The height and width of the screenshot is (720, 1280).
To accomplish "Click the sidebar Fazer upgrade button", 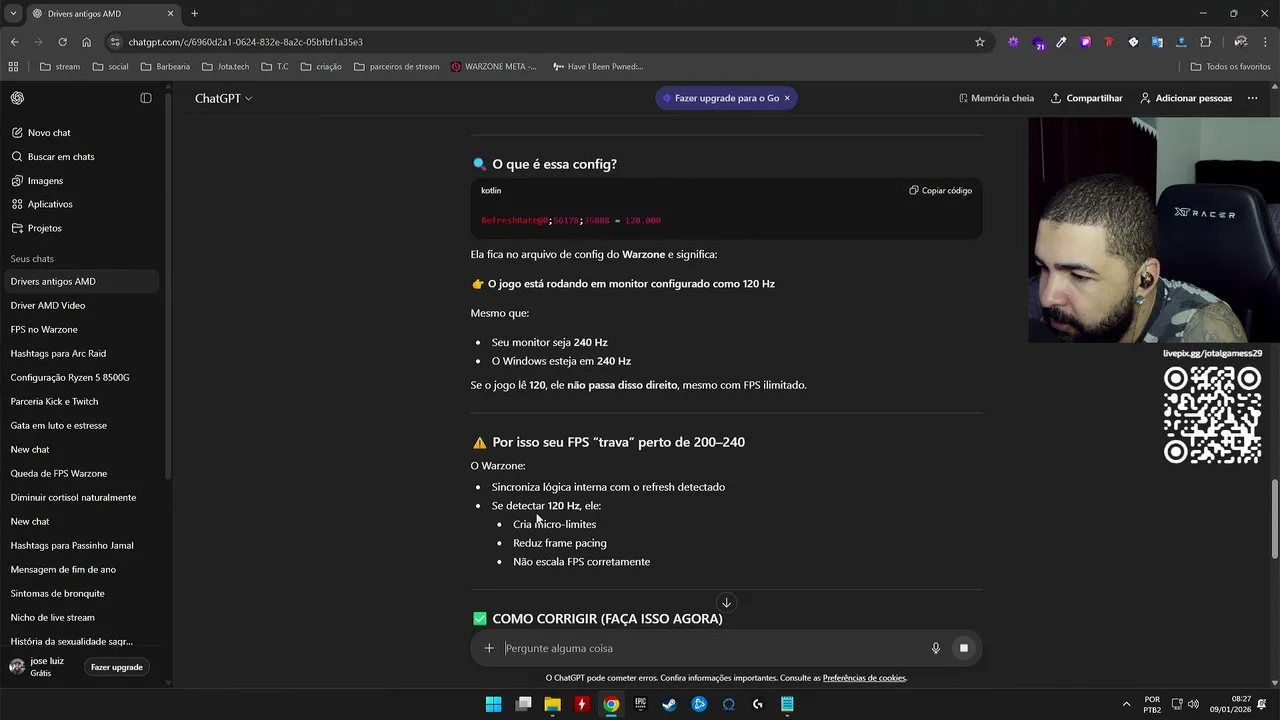I will pyautogui.click(x=117, y=667).
